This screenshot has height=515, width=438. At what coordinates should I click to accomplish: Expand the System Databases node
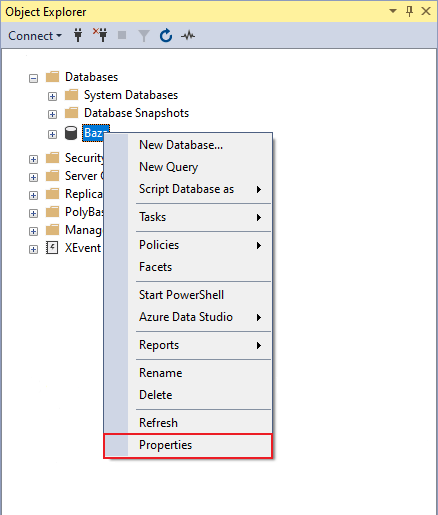coord(52,97)
